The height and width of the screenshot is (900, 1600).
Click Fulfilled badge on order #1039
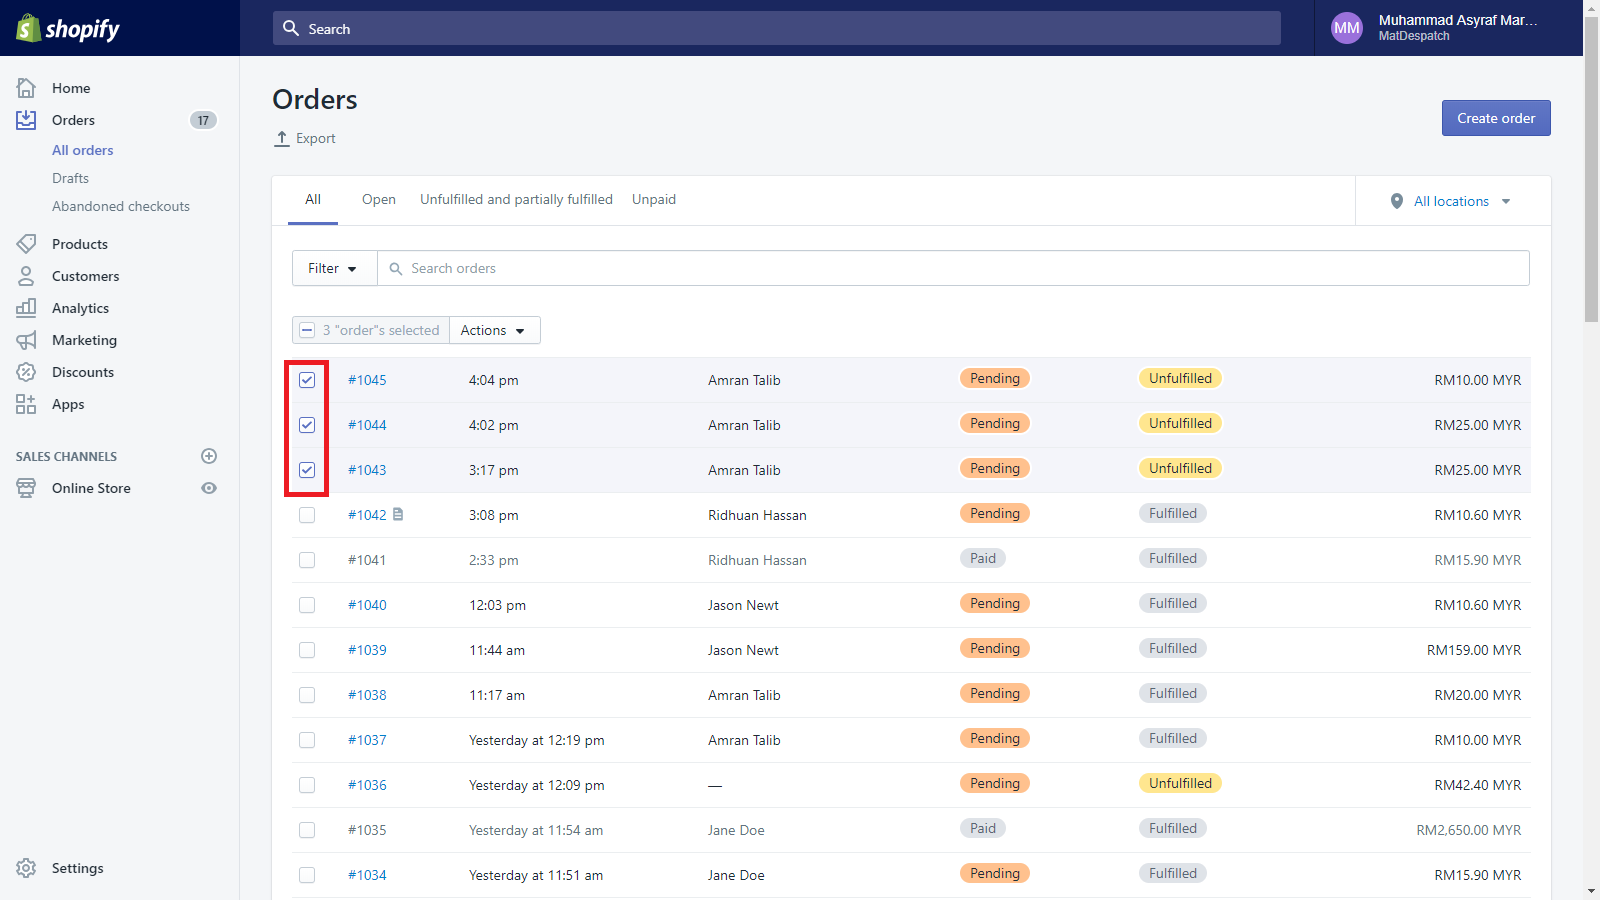1173,648
